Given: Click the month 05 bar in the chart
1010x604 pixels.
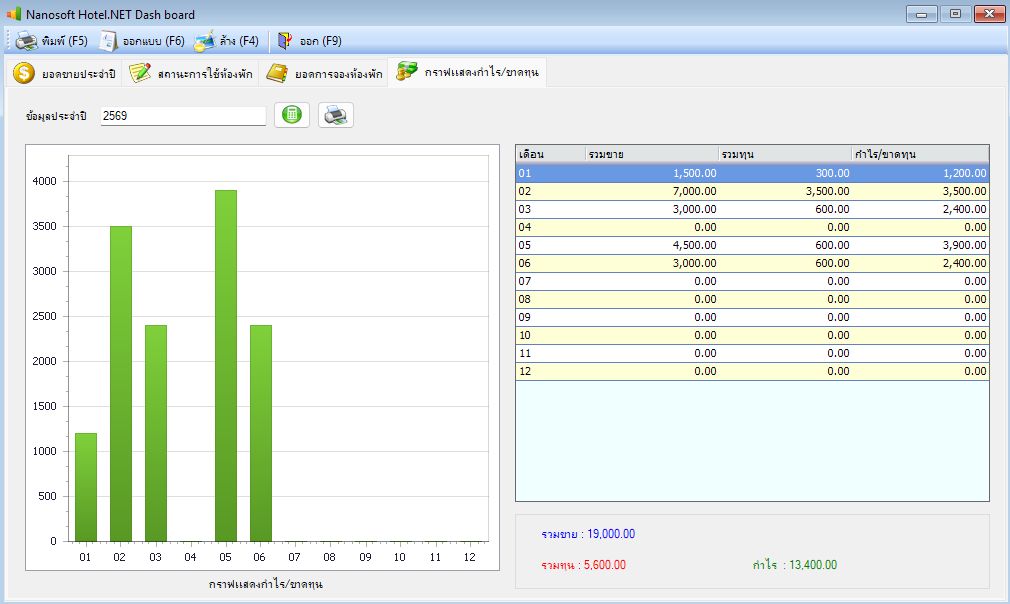Looking at the screenshot, I should (x=225, y=366).
